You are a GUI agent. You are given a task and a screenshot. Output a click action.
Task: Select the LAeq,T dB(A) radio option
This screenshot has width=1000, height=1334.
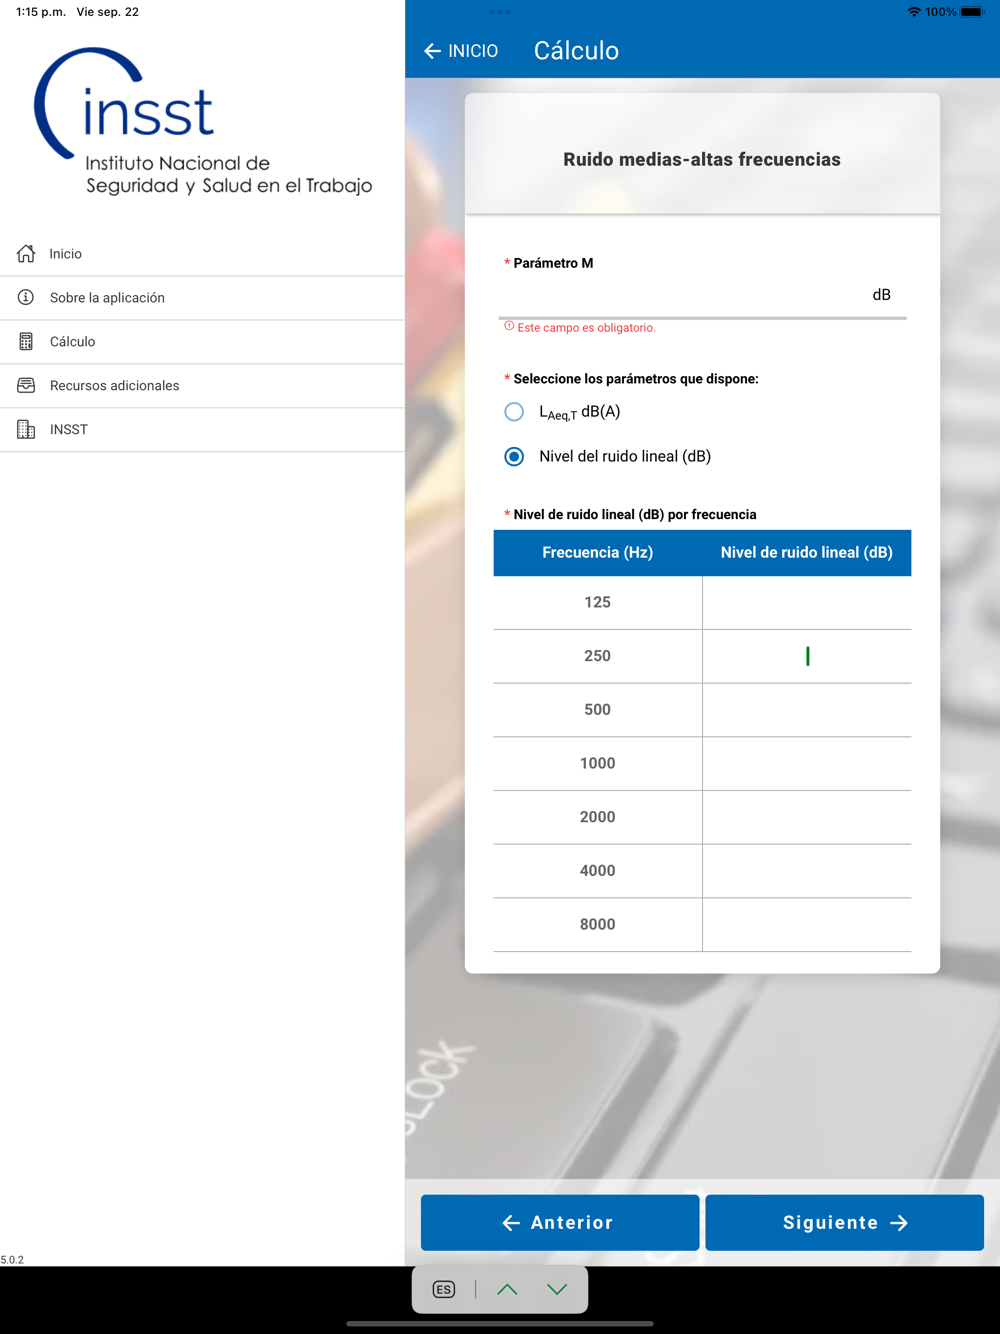pos(514,412)
